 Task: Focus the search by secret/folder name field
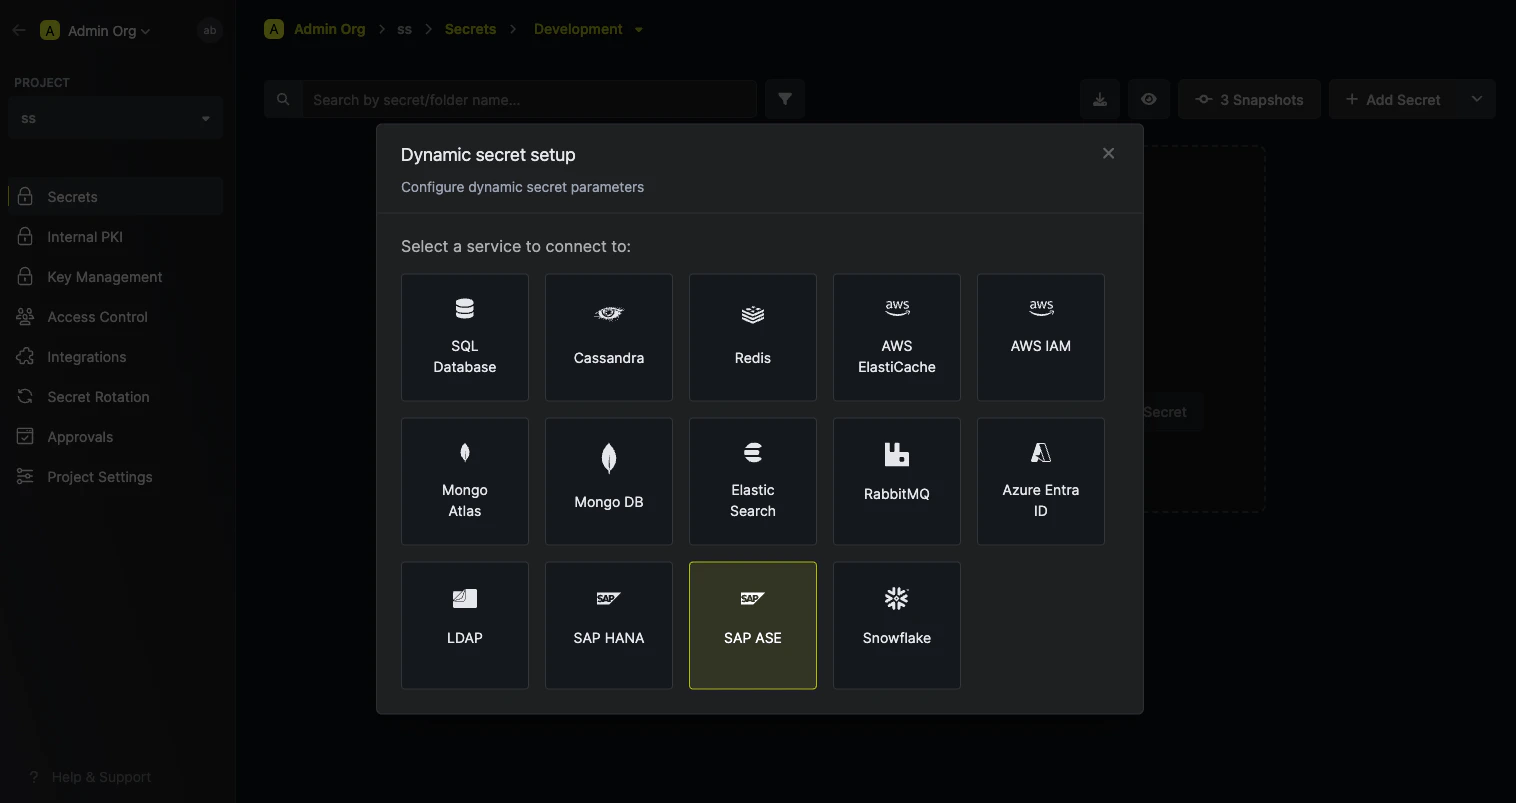click(529, 99)
